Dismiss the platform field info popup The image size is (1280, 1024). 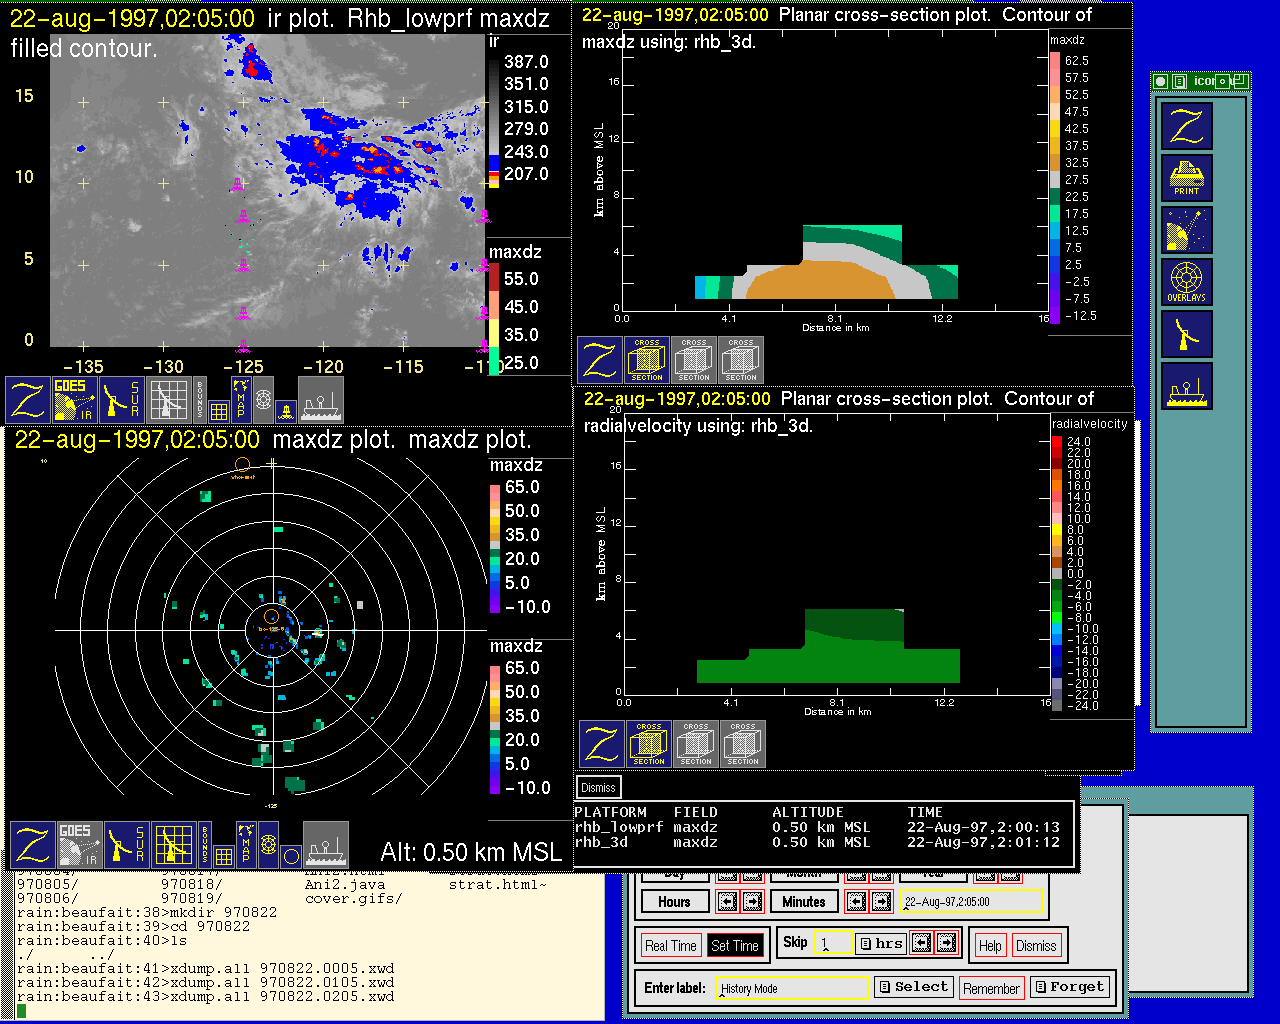(598, 787)
